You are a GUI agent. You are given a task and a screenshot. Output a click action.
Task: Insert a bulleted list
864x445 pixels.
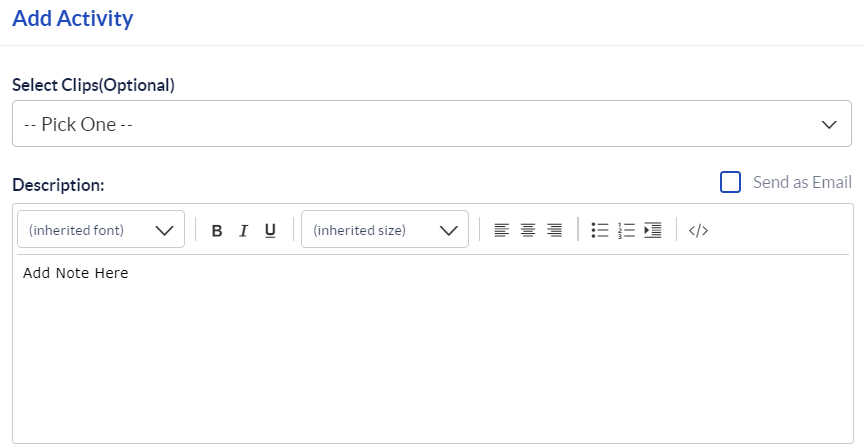[x=600, y=230]
